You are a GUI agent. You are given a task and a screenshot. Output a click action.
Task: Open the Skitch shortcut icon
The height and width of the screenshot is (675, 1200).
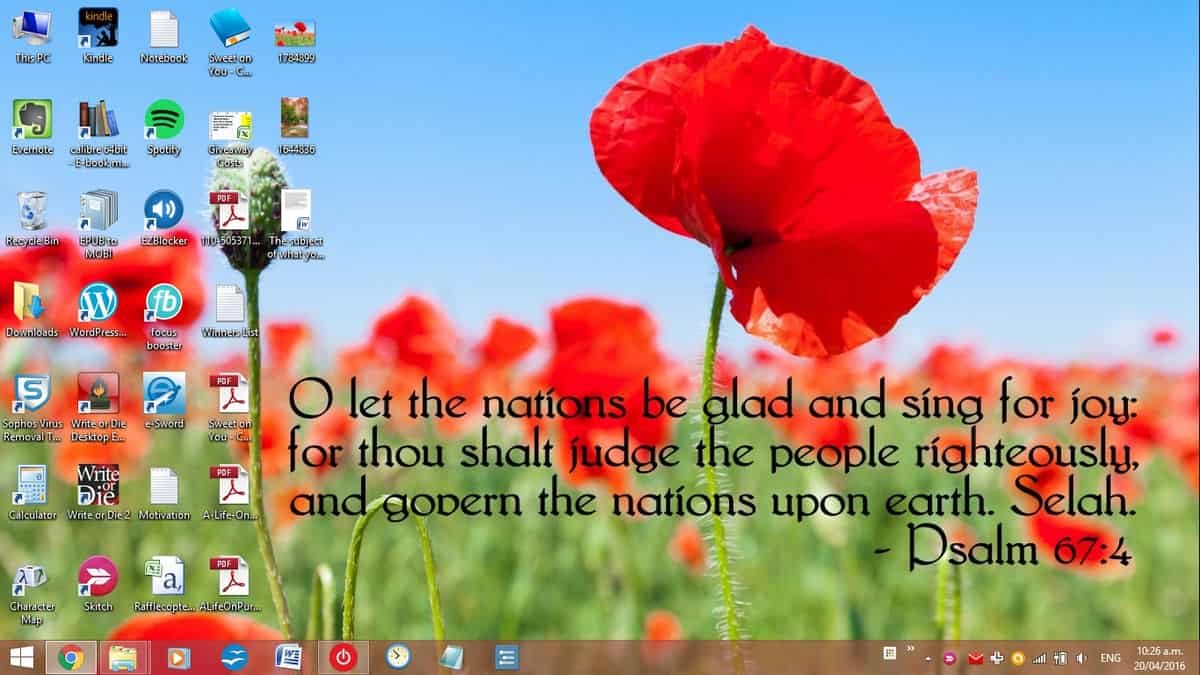tap(98, 577)
